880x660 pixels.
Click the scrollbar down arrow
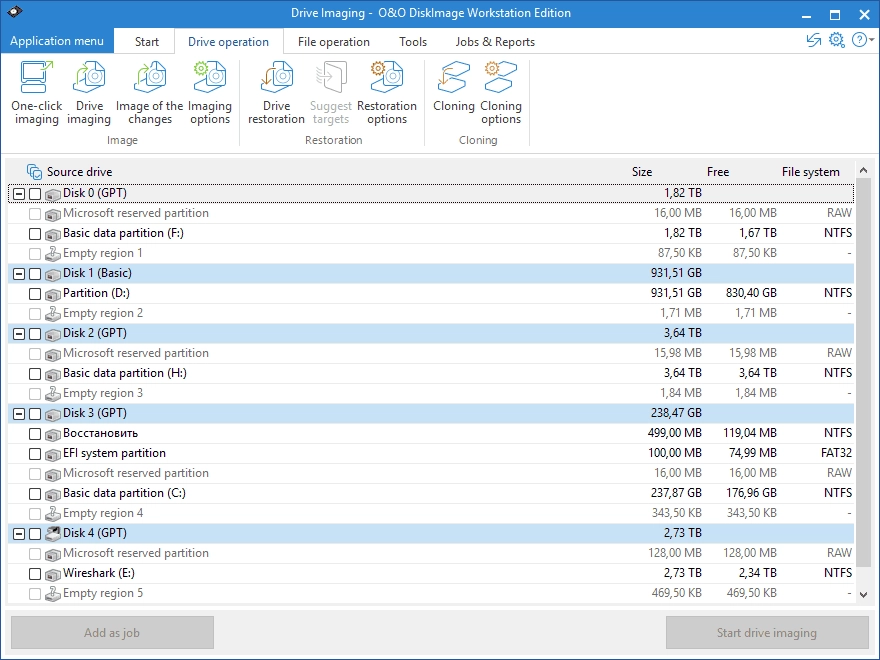coord(863,594)
